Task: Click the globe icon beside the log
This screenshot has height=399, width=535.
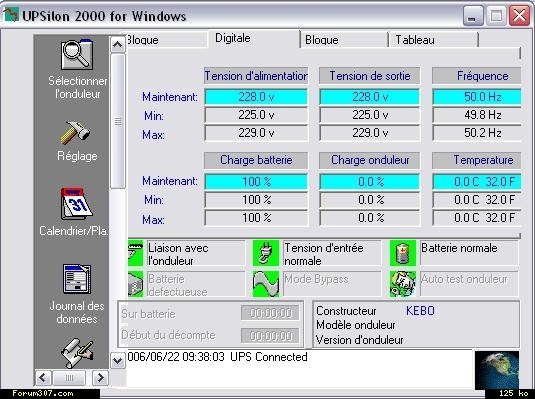Action: coord(497,370)
